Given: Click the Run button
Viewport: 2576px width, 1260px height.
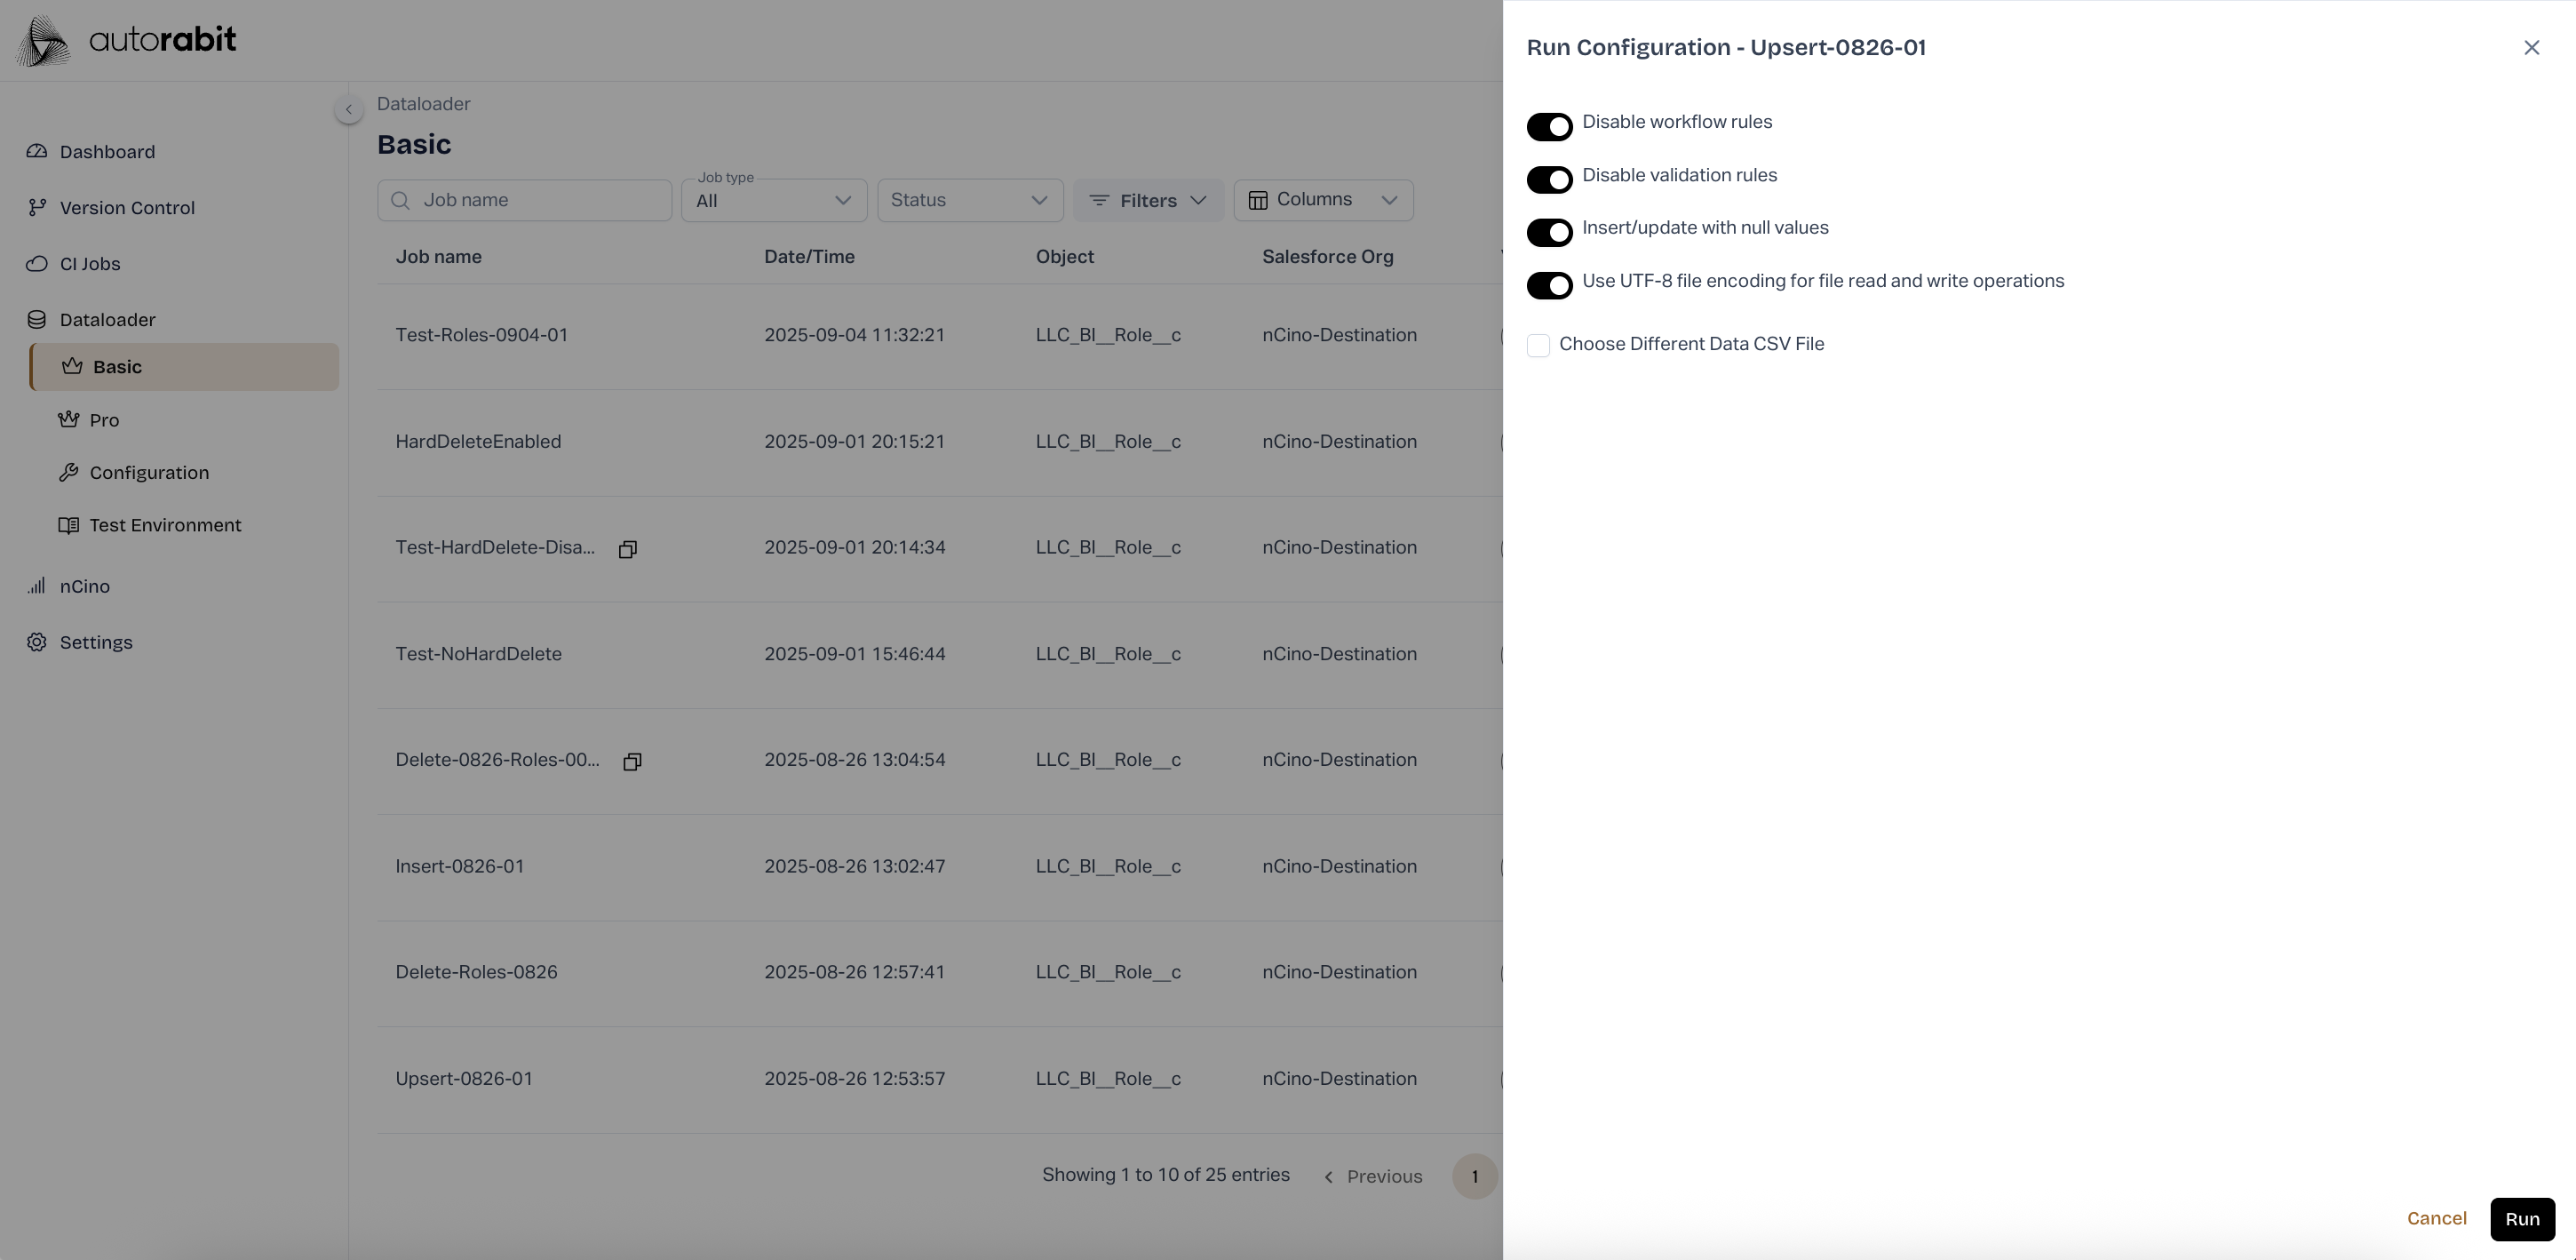Looking at the screenshot, I should 2521,1219.
